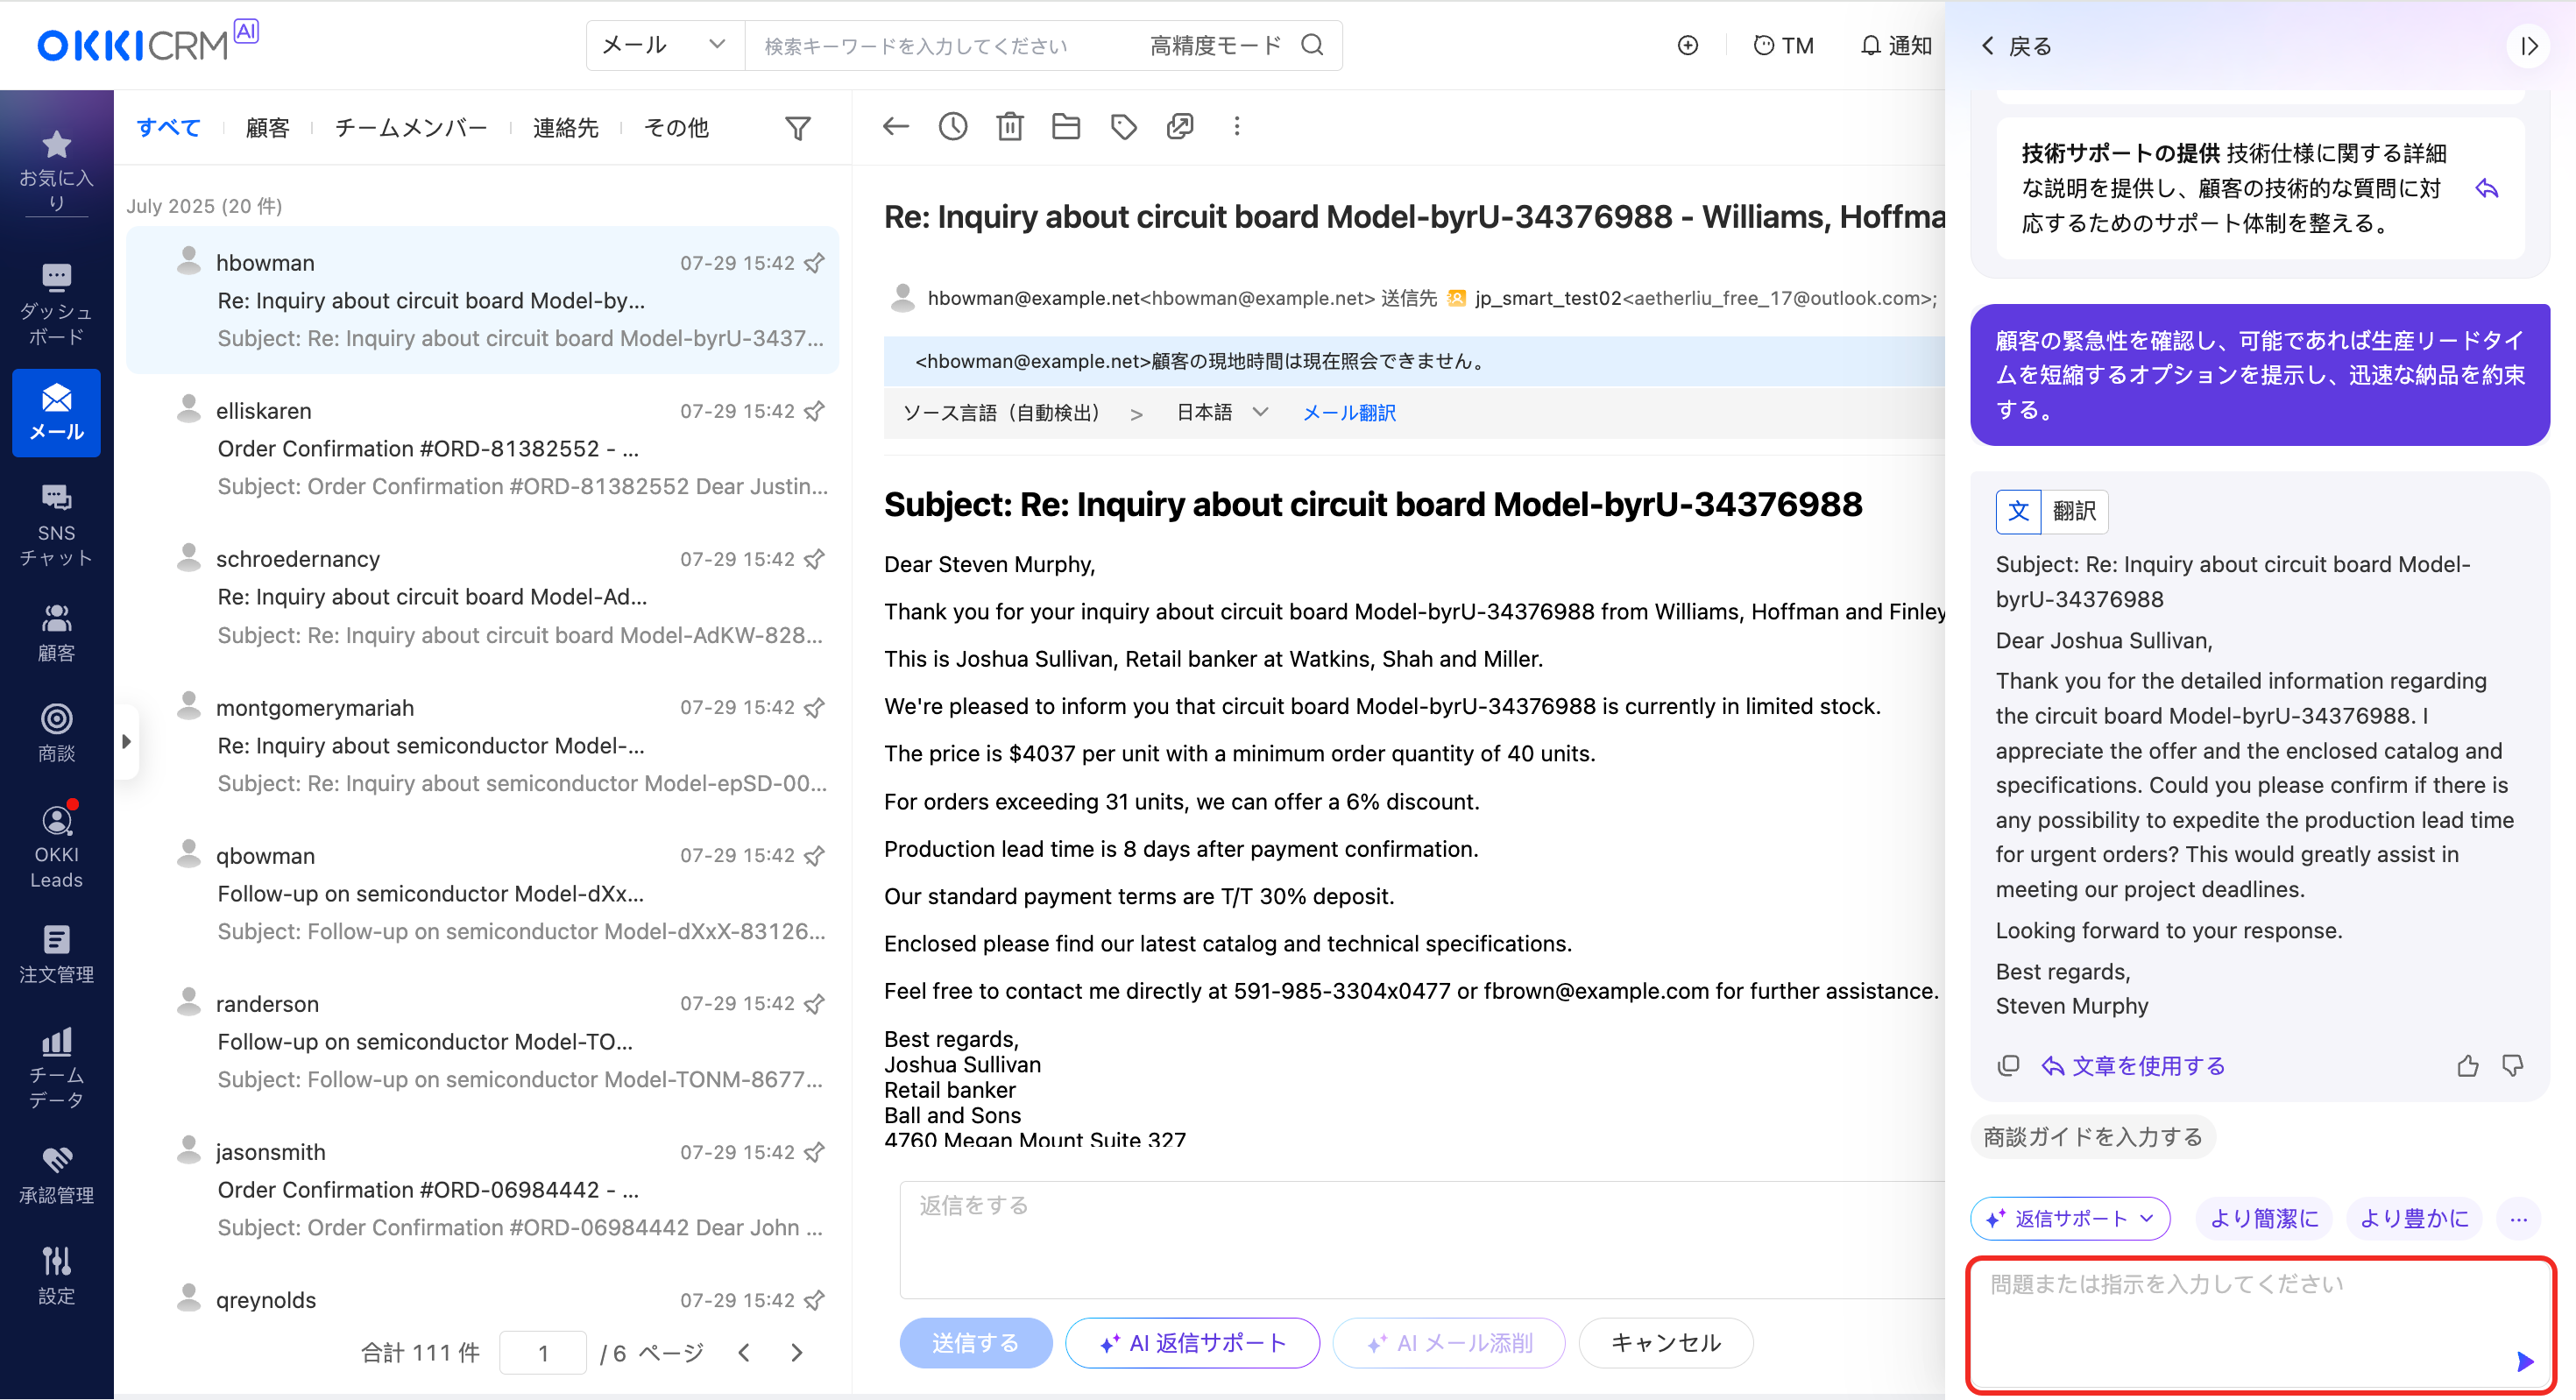Click the メール翻訳 link
The image size is (2576, 1400).
[x=1349, y=412]
